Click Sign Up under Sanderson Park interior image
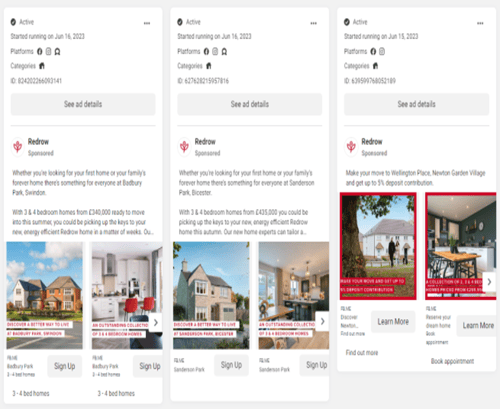500x409 pixels. [x=315, y=365]
